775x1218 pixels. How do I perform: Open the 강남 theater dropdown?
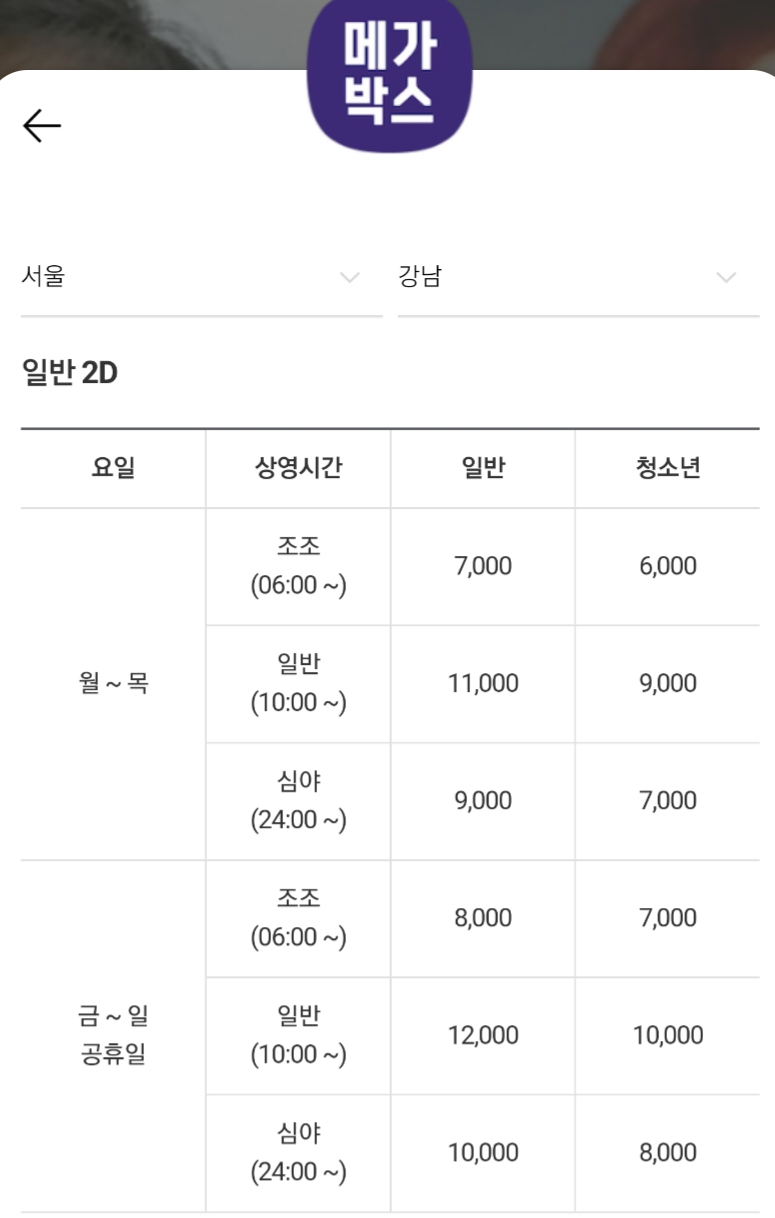(x=577, y=277)
